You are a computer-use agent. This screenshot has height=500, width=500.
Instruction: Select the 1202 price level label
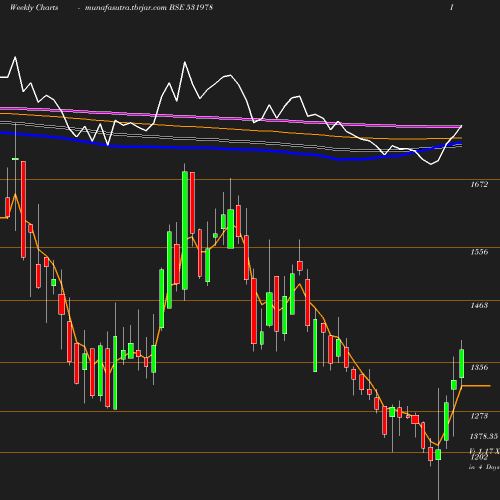(x=479, y=457)
